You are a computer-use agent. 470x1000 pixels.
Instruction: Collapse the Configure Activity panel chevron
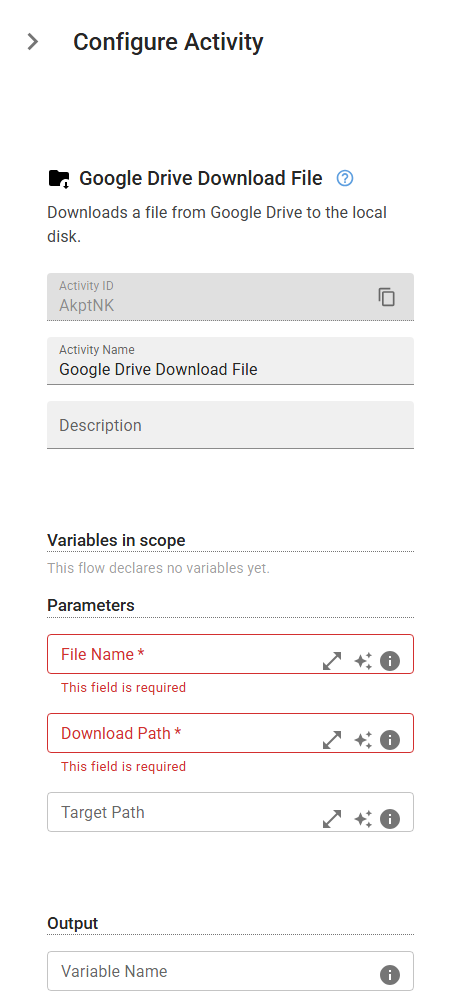(x=33, y=42)
